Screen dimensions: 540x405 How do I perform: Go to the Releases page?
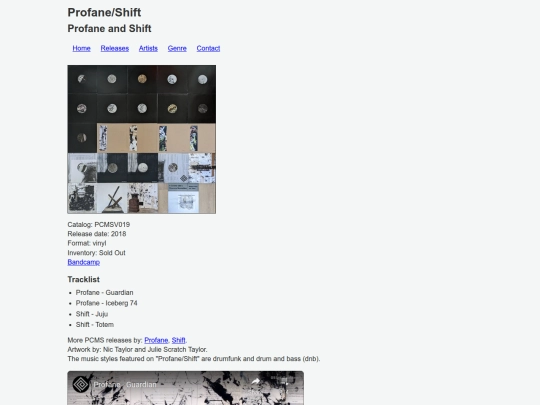(115, 48)
